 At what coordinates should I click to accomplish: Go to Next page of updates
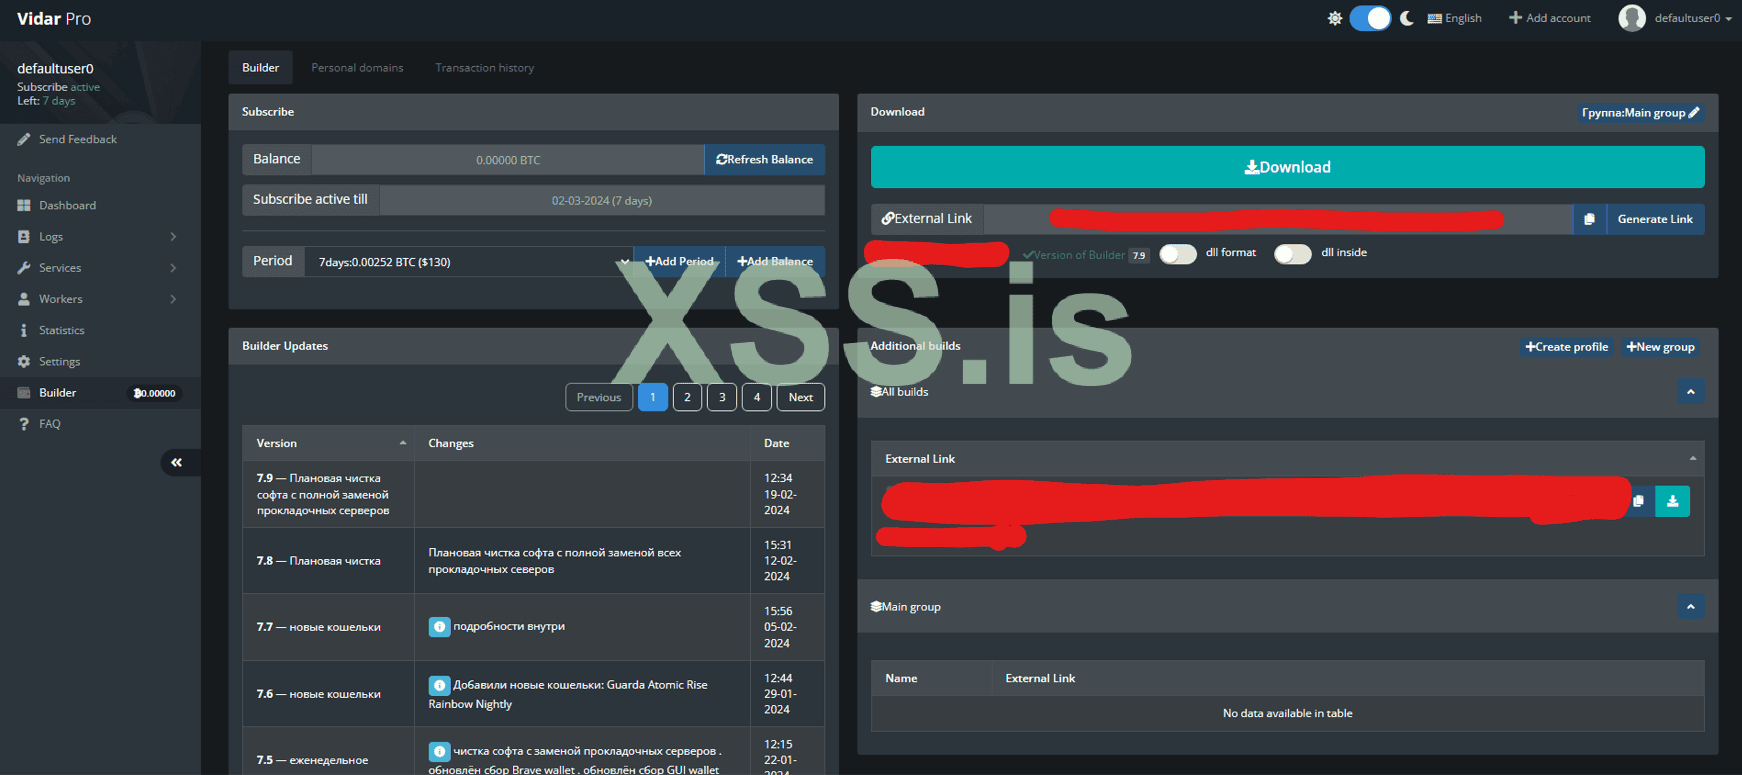pyautogui.click(x=801, y=397)
